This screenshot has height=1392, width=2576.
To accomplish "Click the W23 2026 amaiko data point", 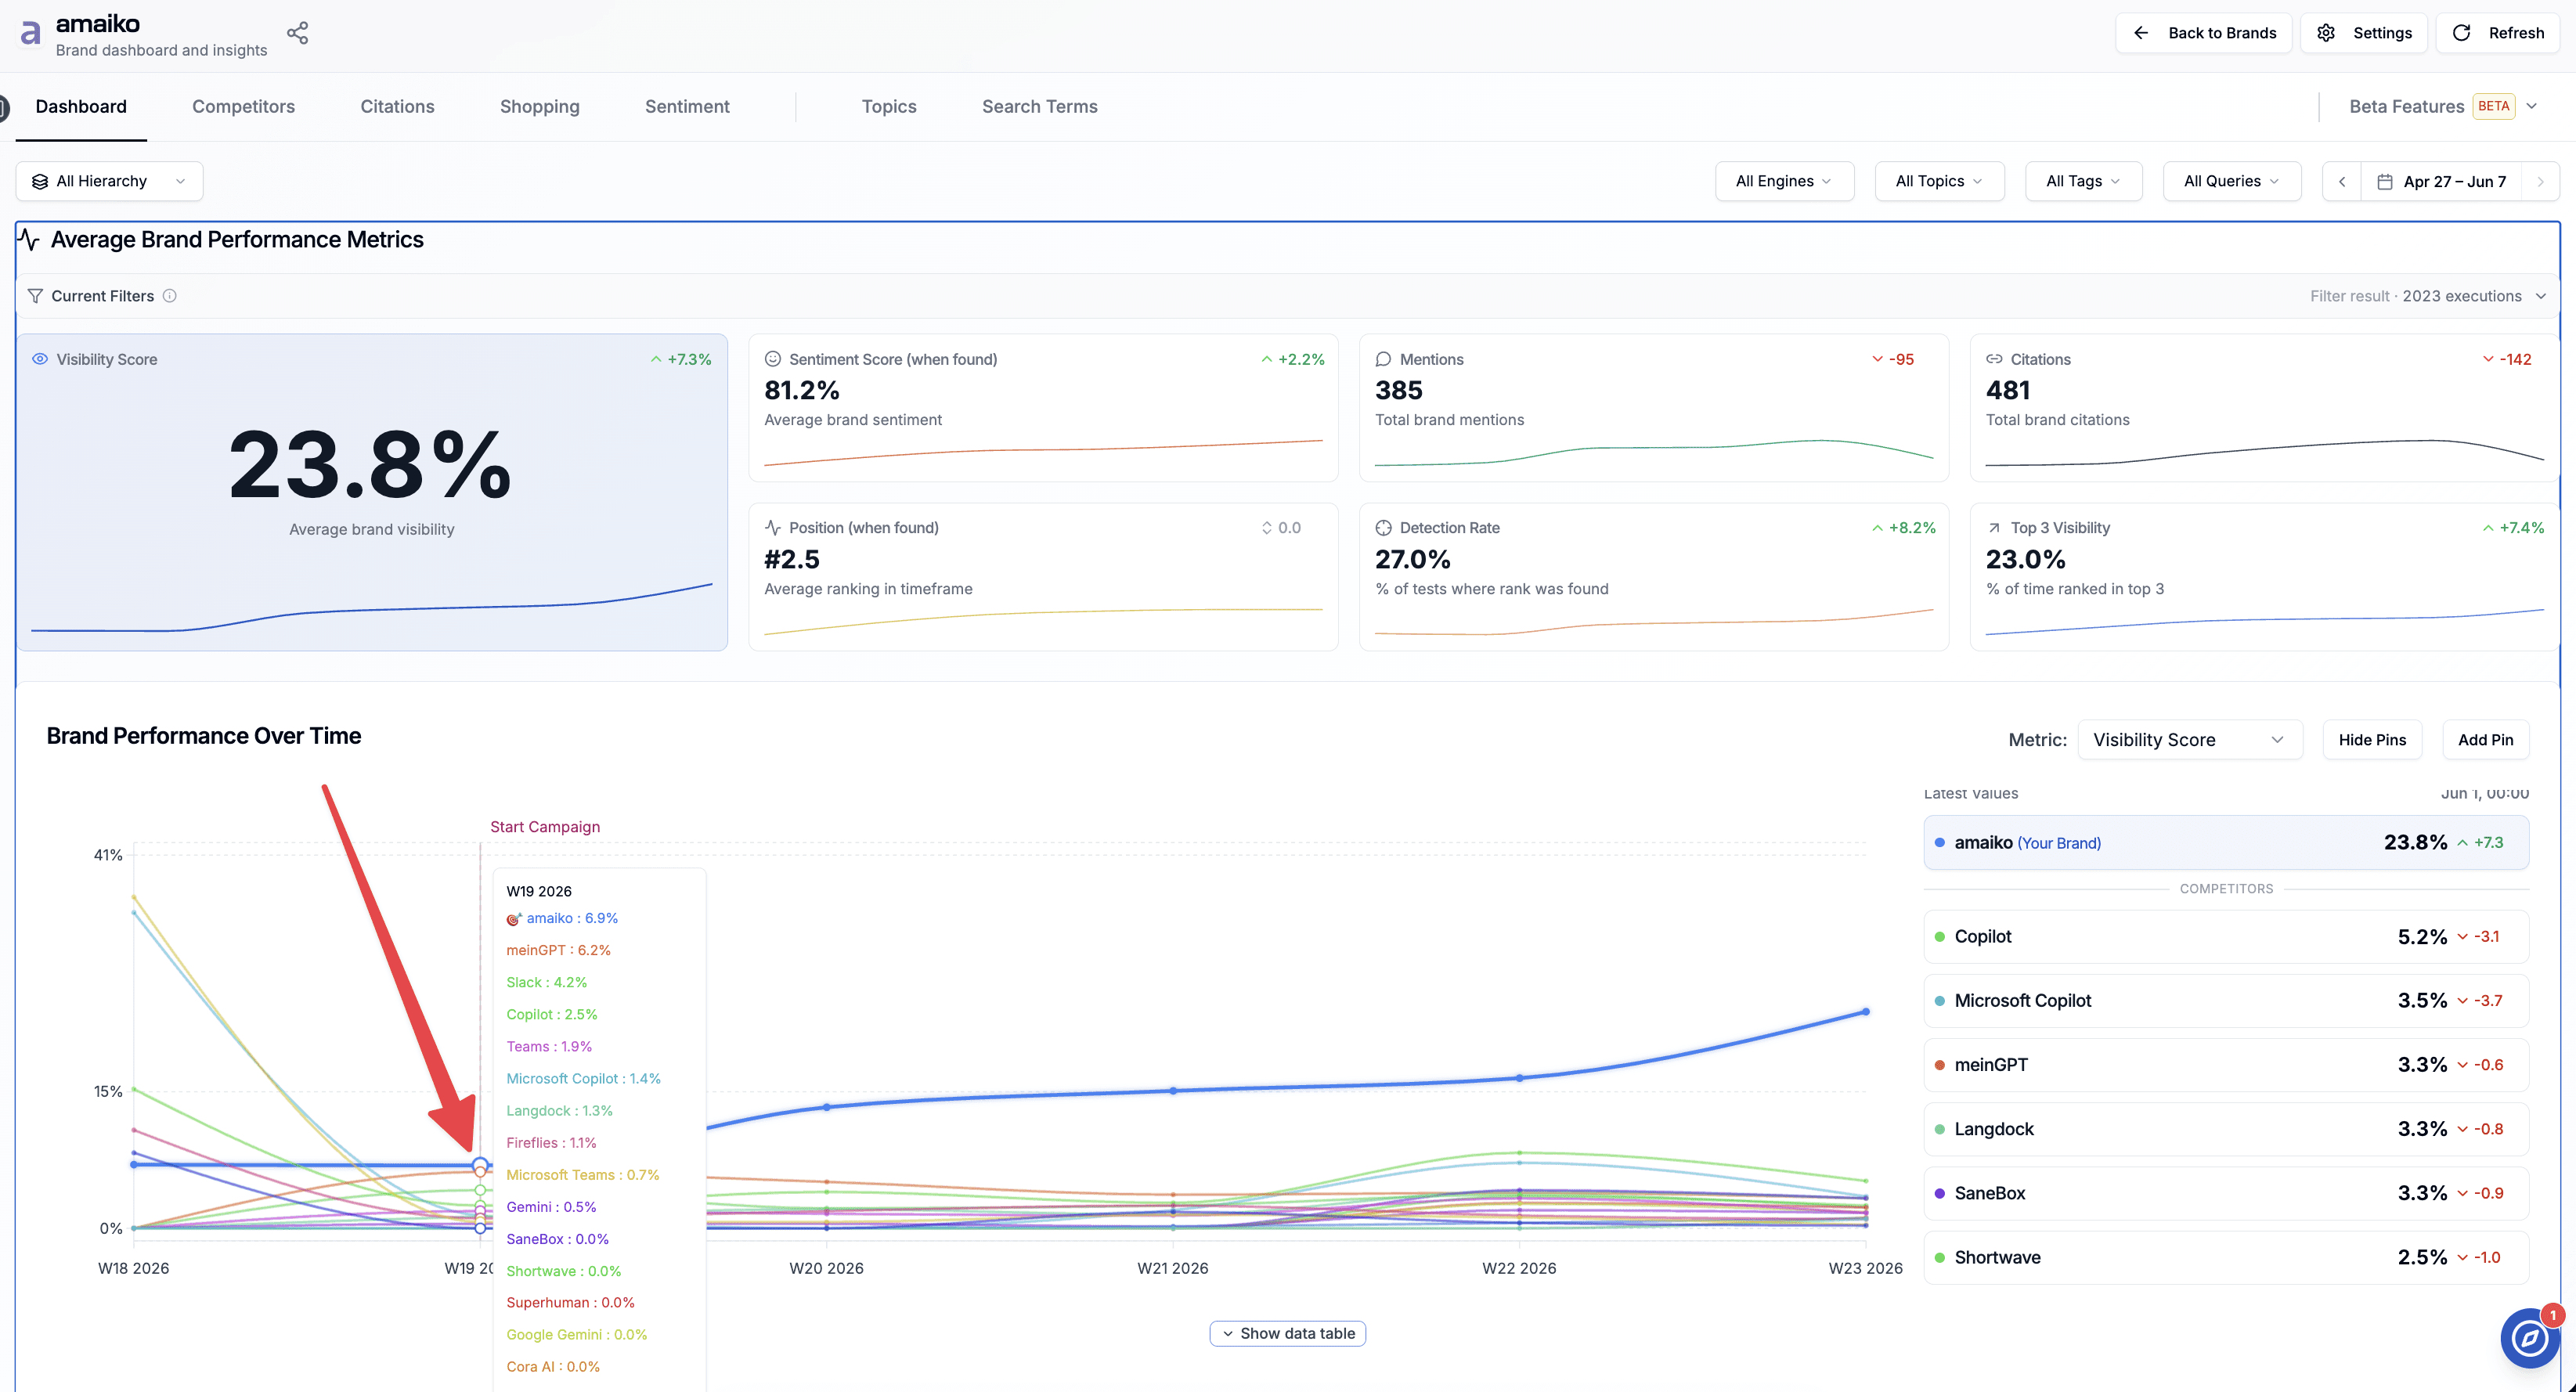I will click(x=1866, y=1012).
